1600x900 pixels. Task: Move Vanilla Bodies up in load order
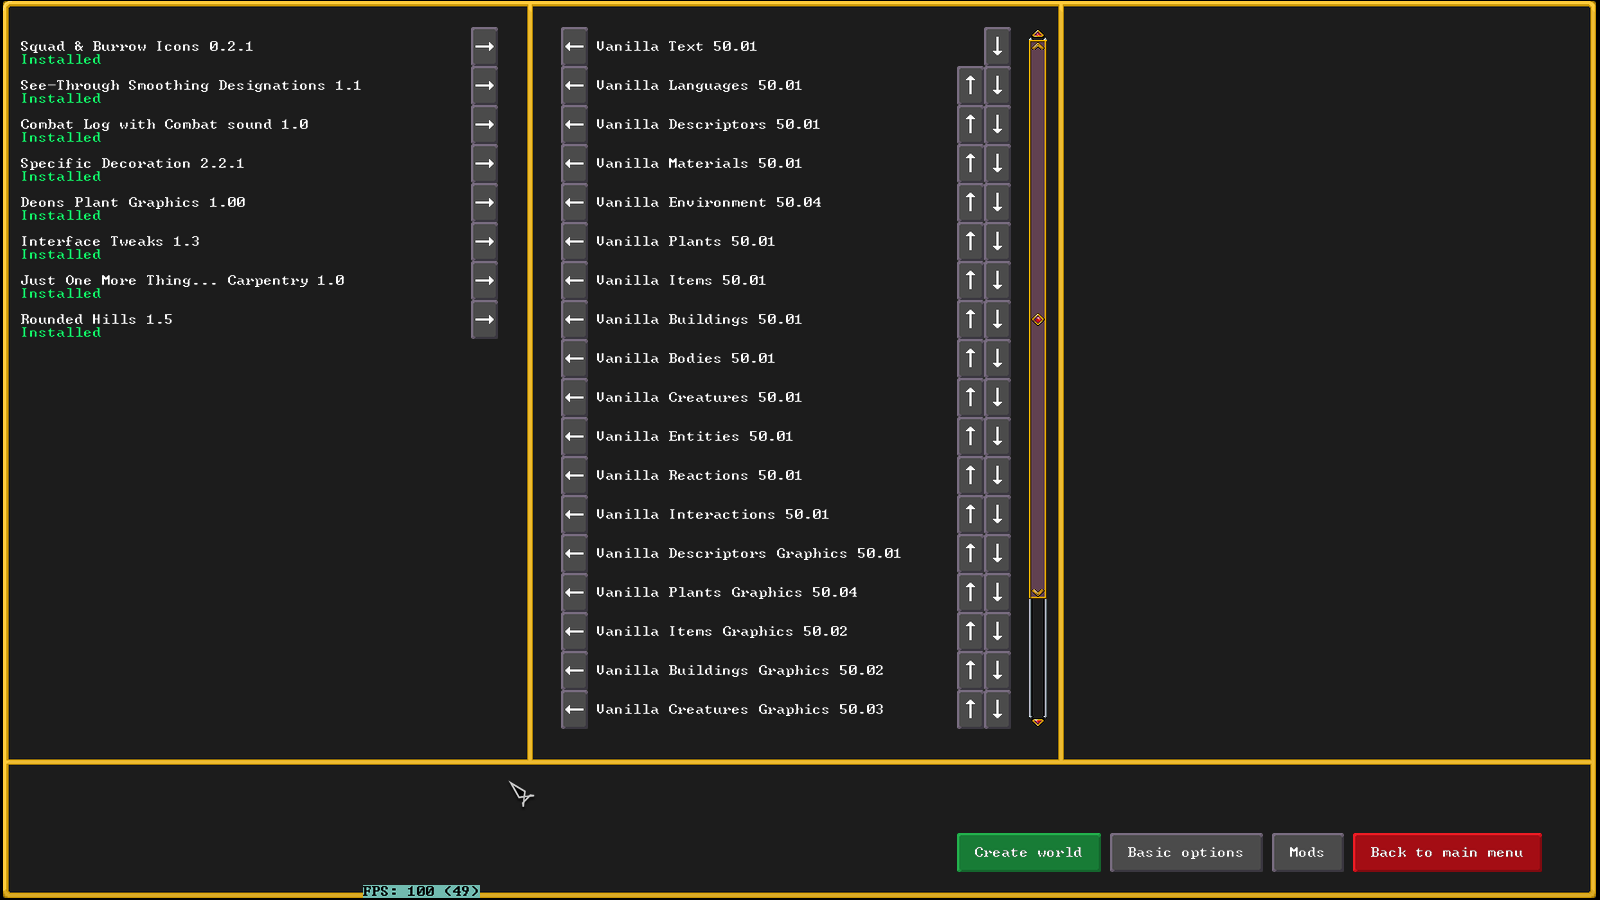coord(970,358)
